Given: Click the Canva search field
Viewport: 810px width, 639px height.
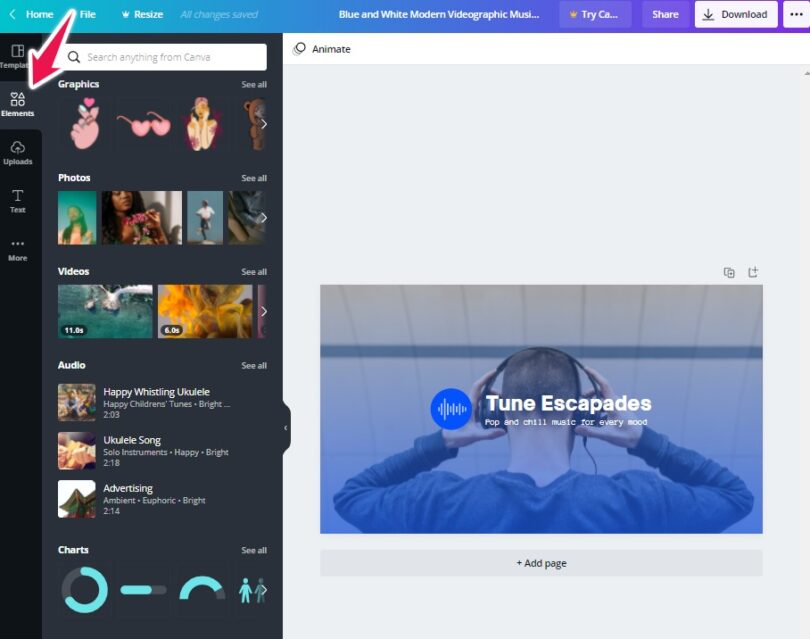Looking at the screenshot, I should tap(165, 57).
